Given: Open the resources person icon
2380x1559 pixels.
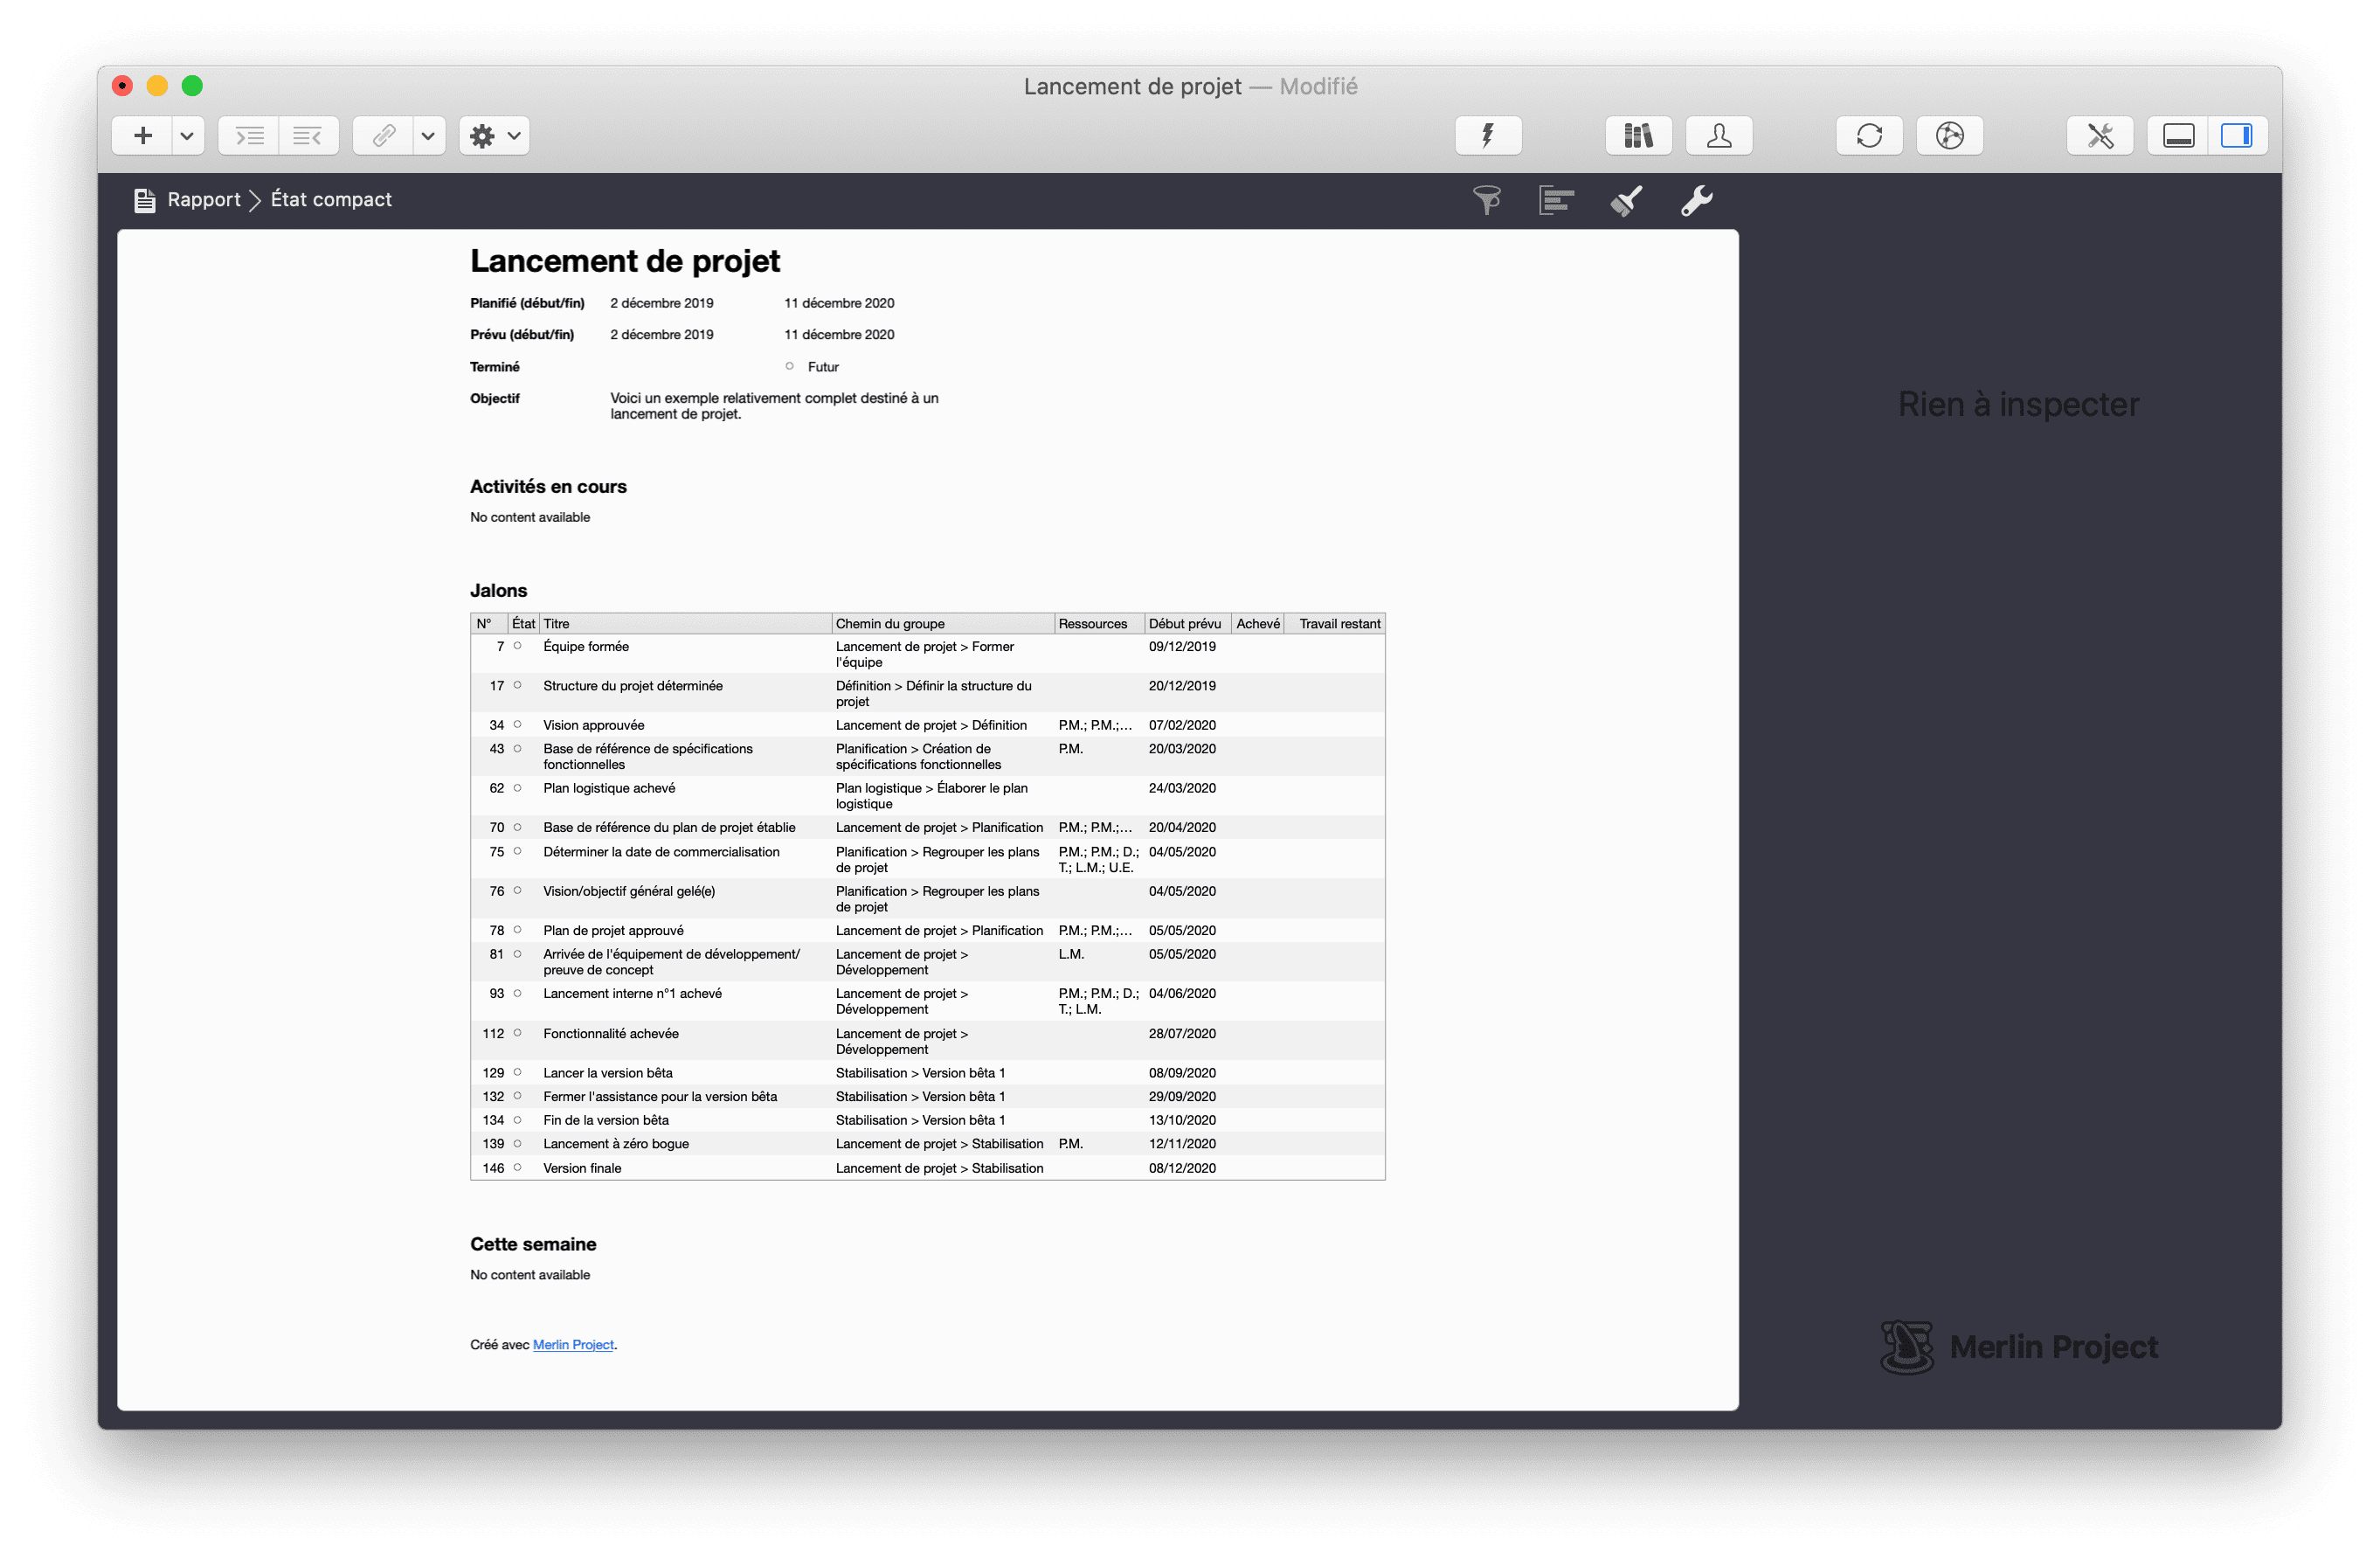Looking at the screenshot, I should [x=1719, y=136].
